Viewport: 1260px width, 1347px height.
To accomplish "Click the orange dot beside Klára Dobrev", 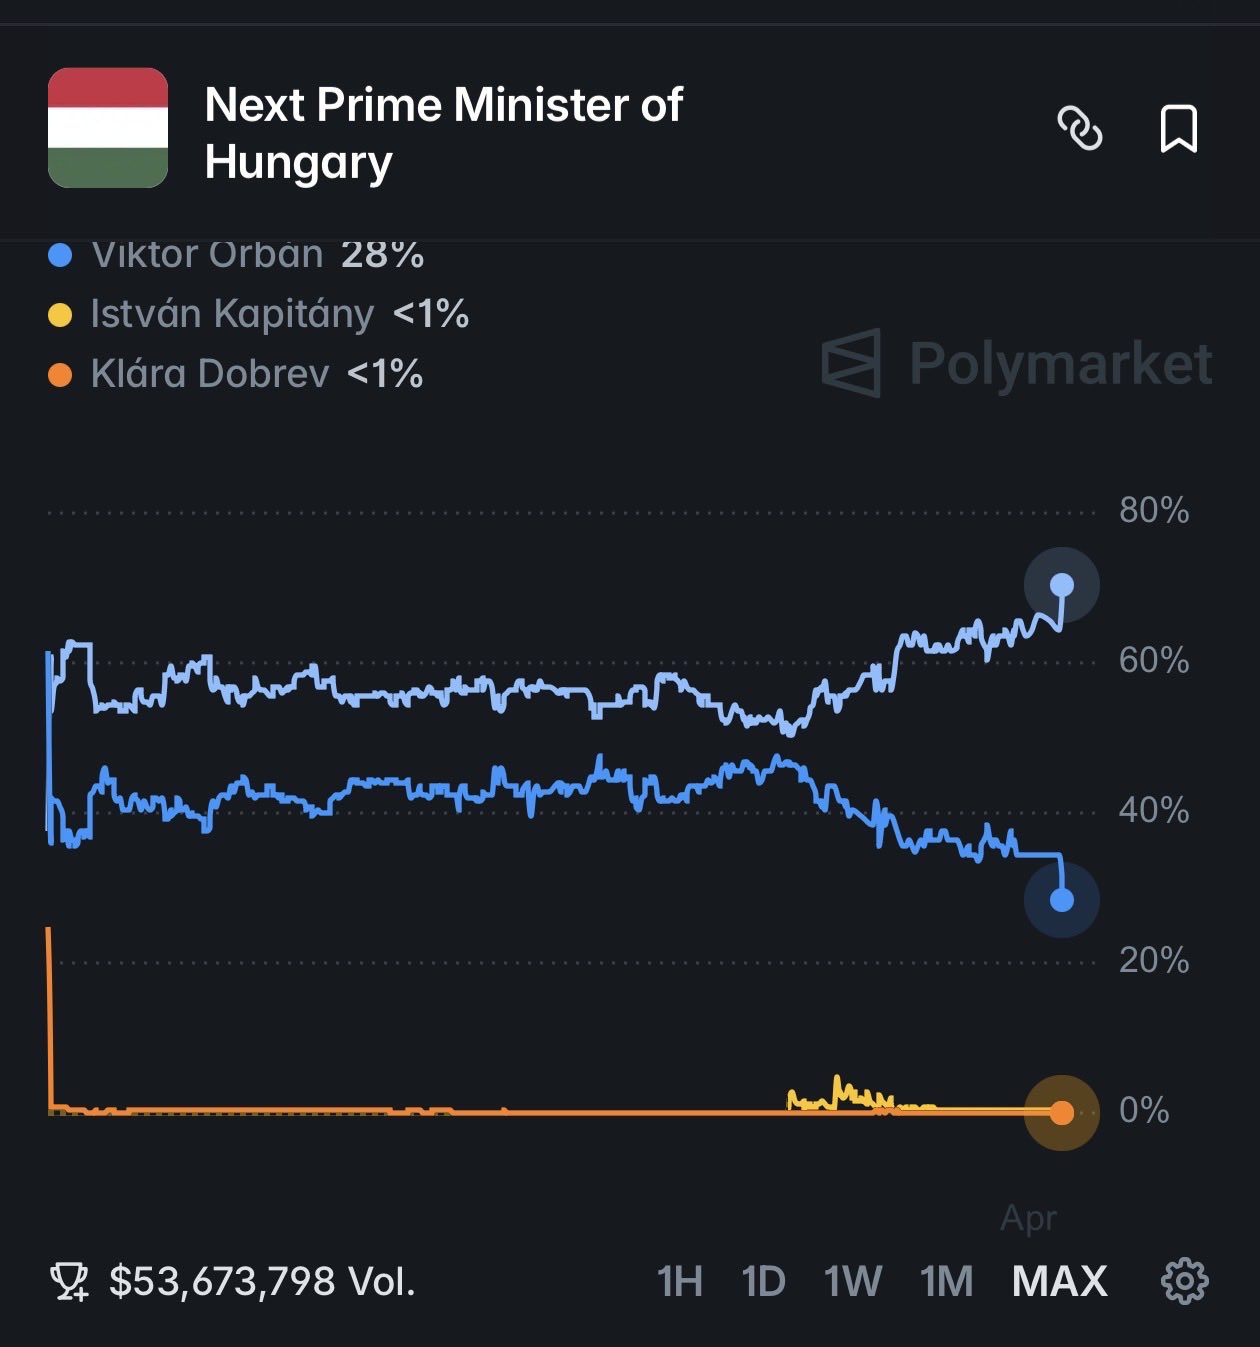I will tap(61, 375).
